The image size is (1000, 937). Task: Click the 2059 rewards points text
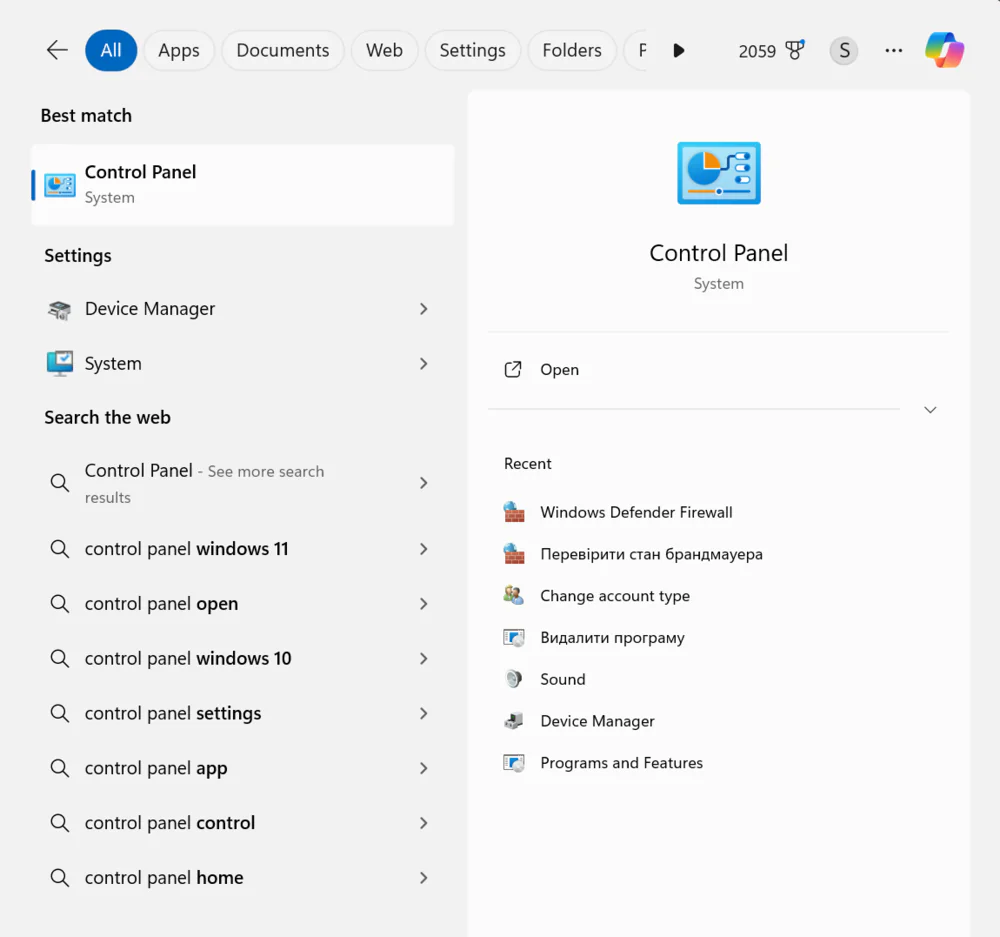(x=757, y=51)
